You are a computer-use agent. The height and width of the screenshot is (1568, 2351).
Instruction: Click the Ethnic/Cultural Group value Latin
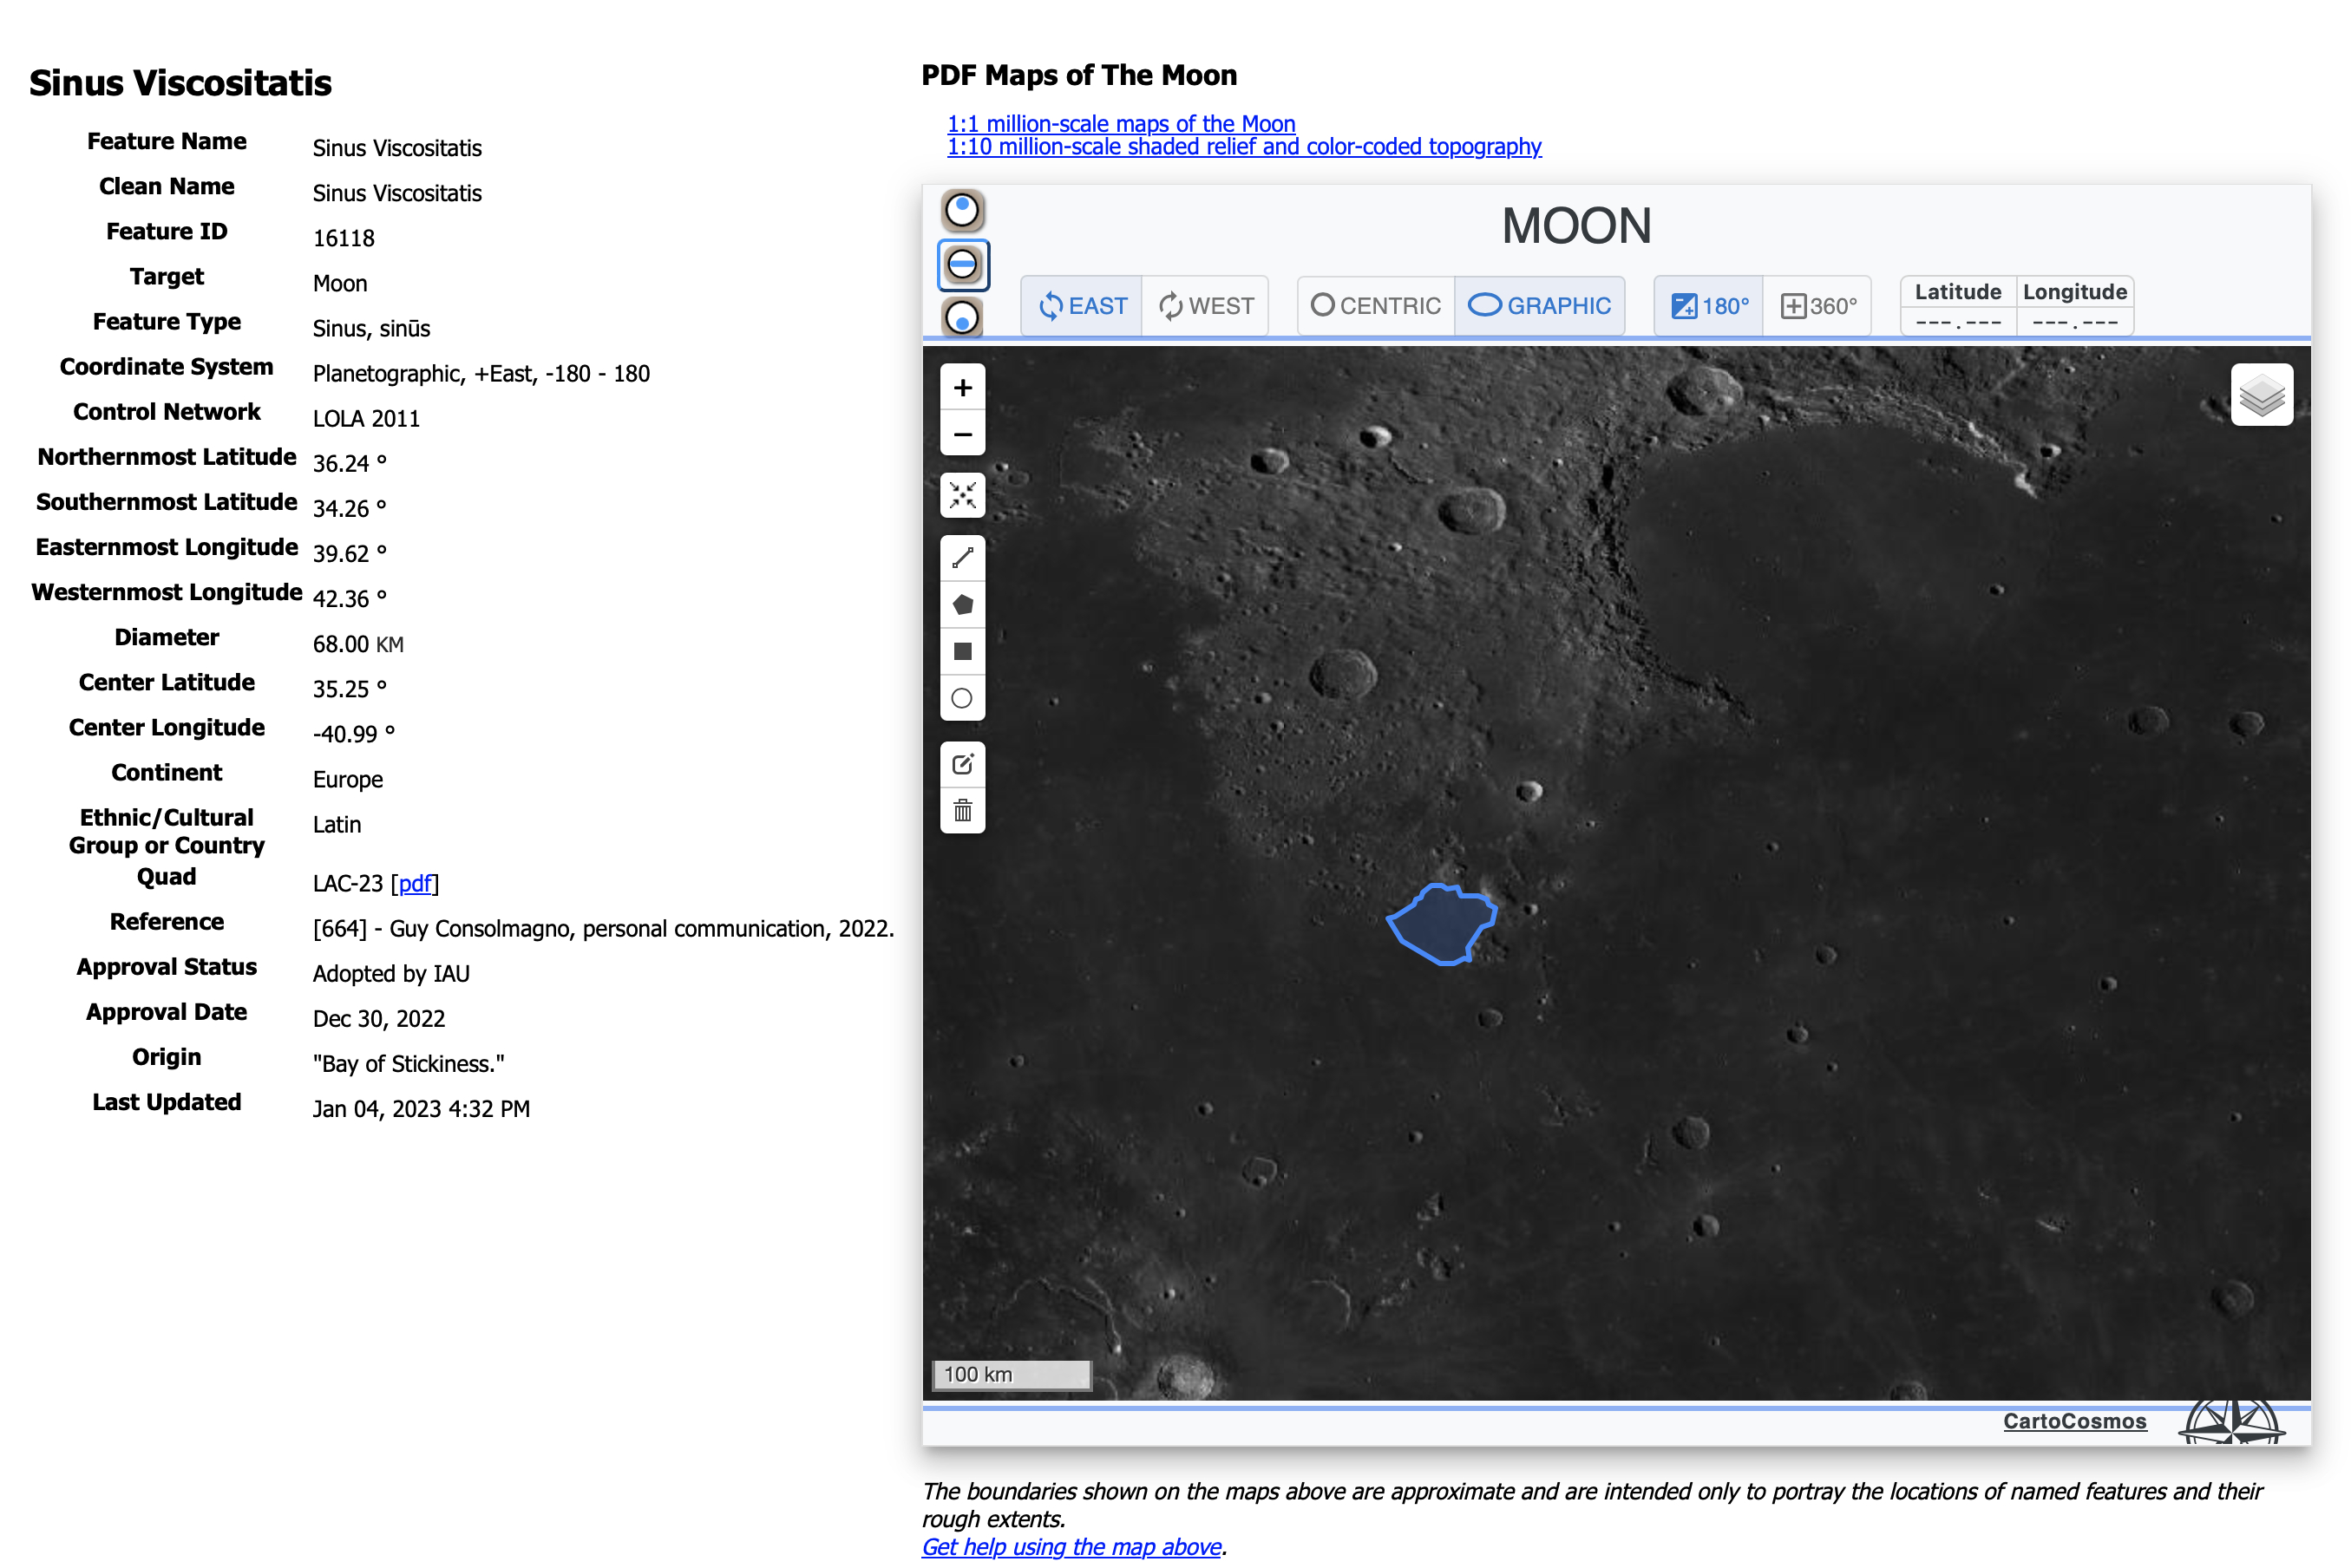pos(337,825)
